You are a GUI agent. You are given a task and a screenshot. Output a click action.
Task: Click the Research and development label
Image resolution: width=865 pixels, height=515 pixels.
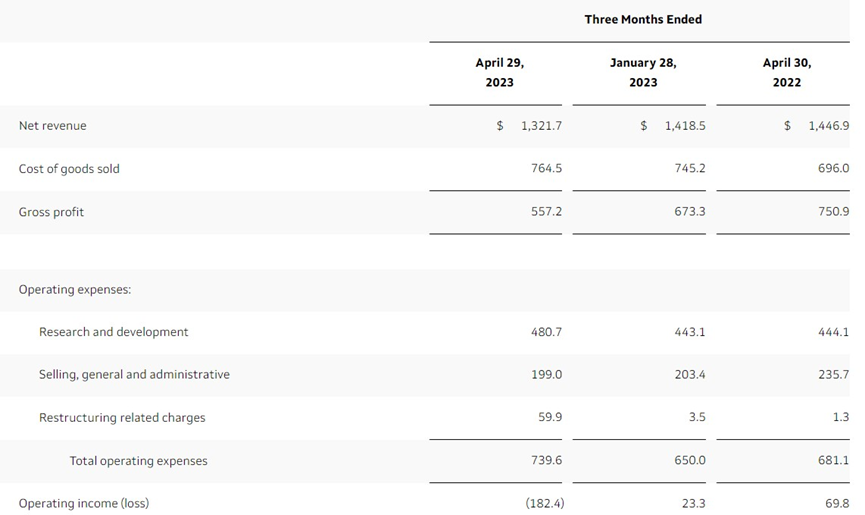(x=114, y=332)
